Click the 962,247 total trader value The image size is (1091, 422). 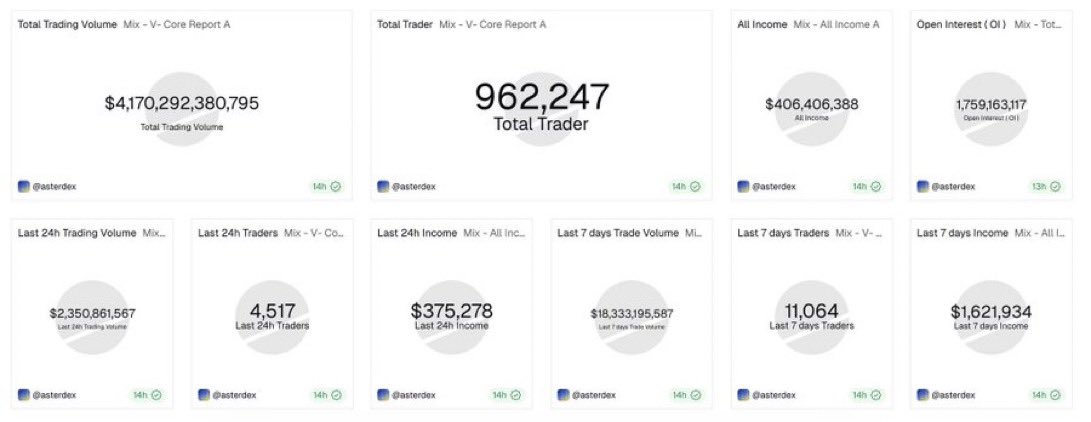coord(542,97)
